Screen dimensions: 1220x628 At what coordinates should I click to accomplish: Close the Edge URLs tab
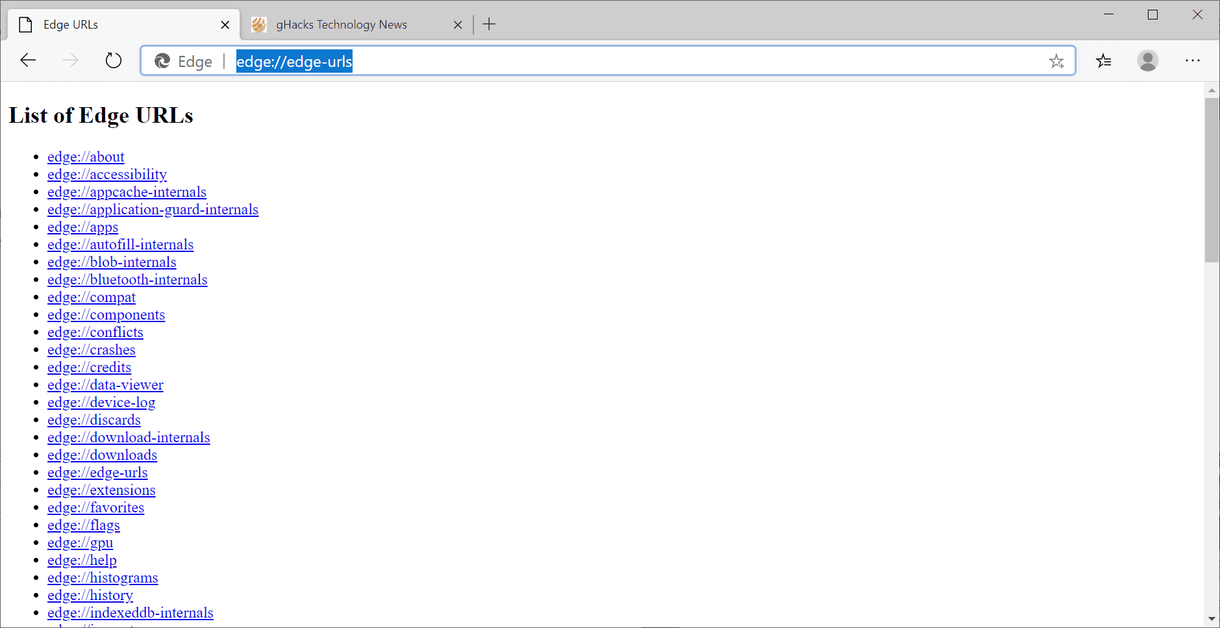click(225, 24)
